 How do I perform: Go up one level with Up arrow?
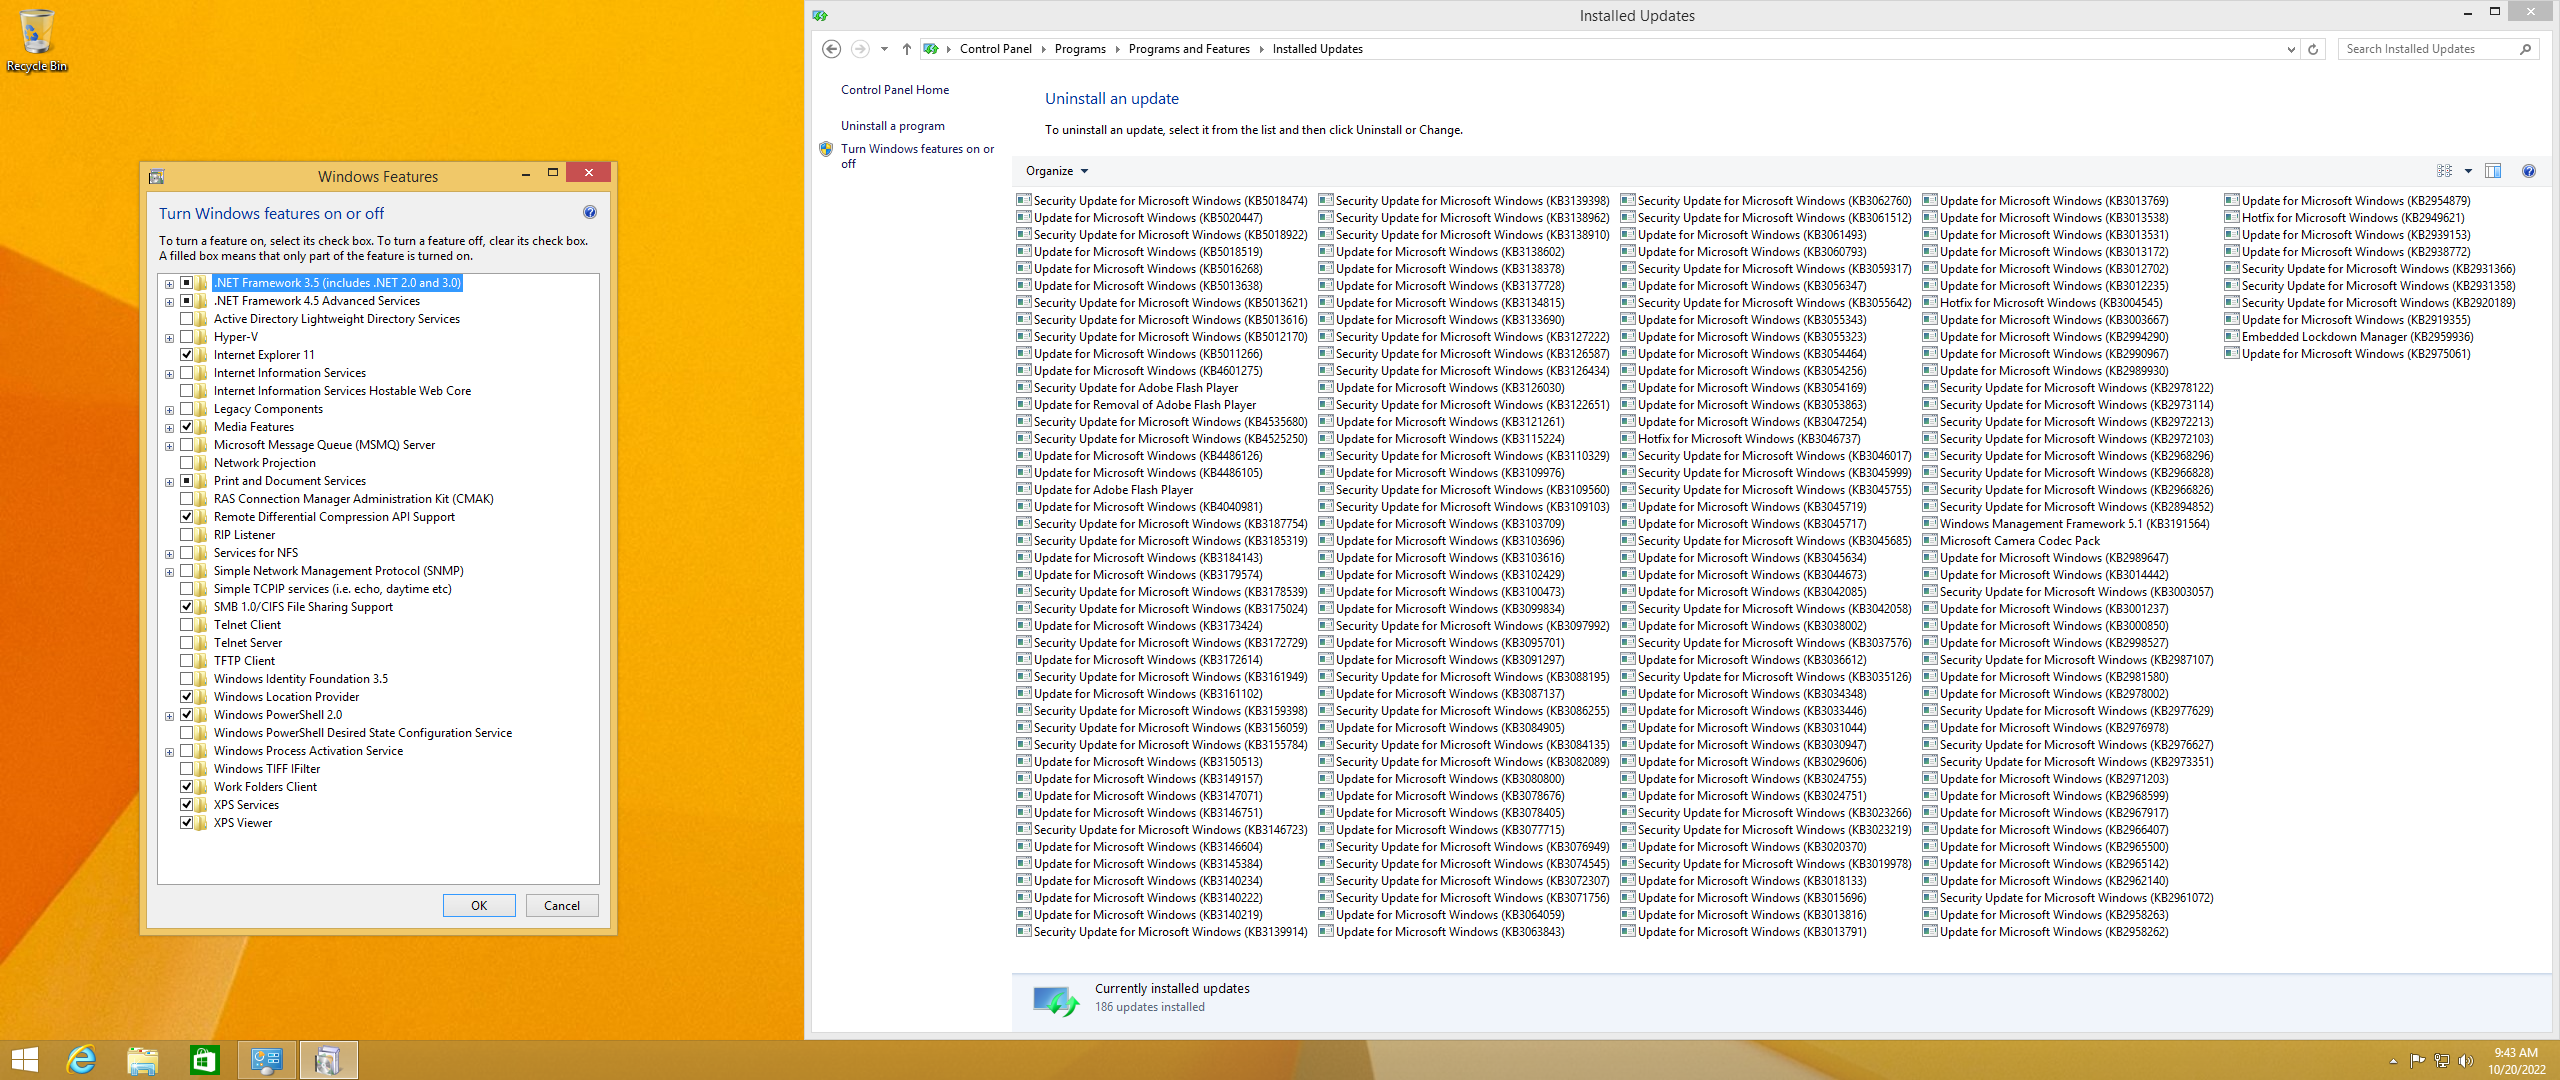click(x=906, y=49)
